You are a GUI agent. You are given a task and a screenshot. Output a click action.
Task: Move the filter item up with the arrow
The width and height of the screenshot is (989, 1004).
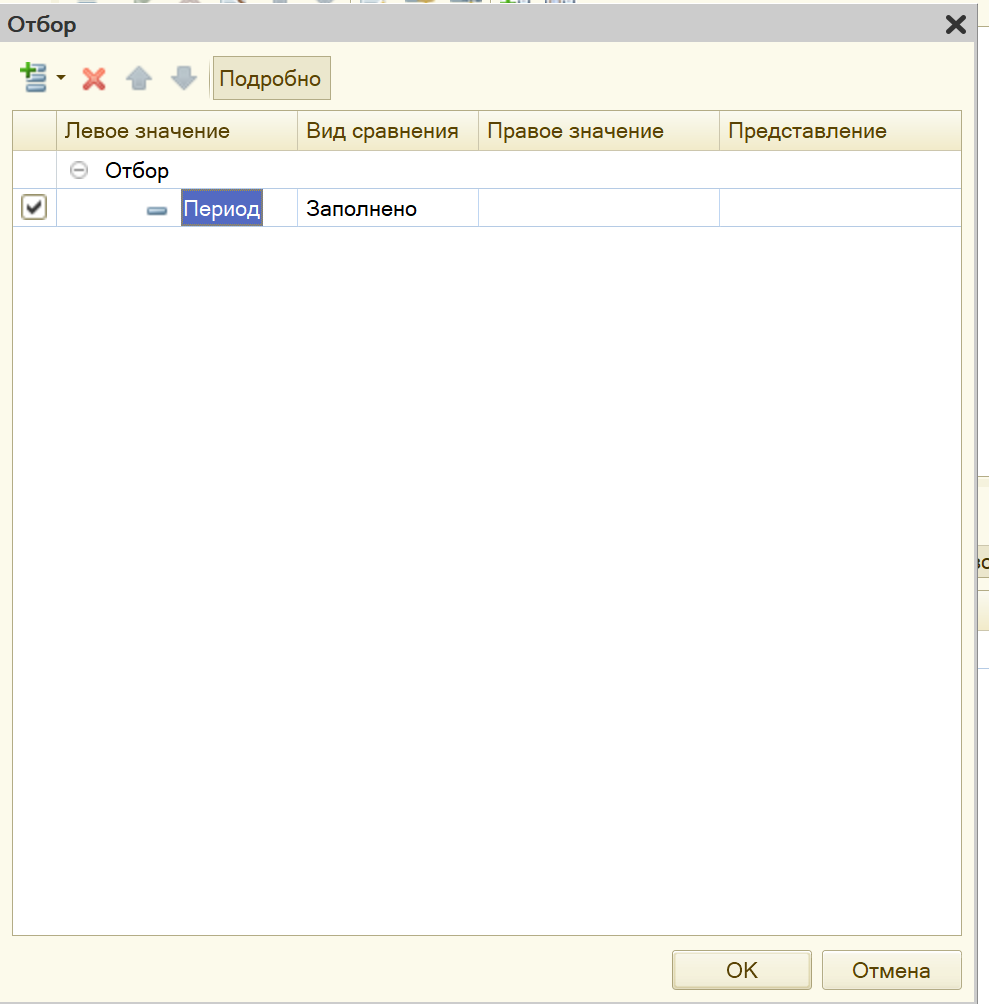[x=139, y=79]
